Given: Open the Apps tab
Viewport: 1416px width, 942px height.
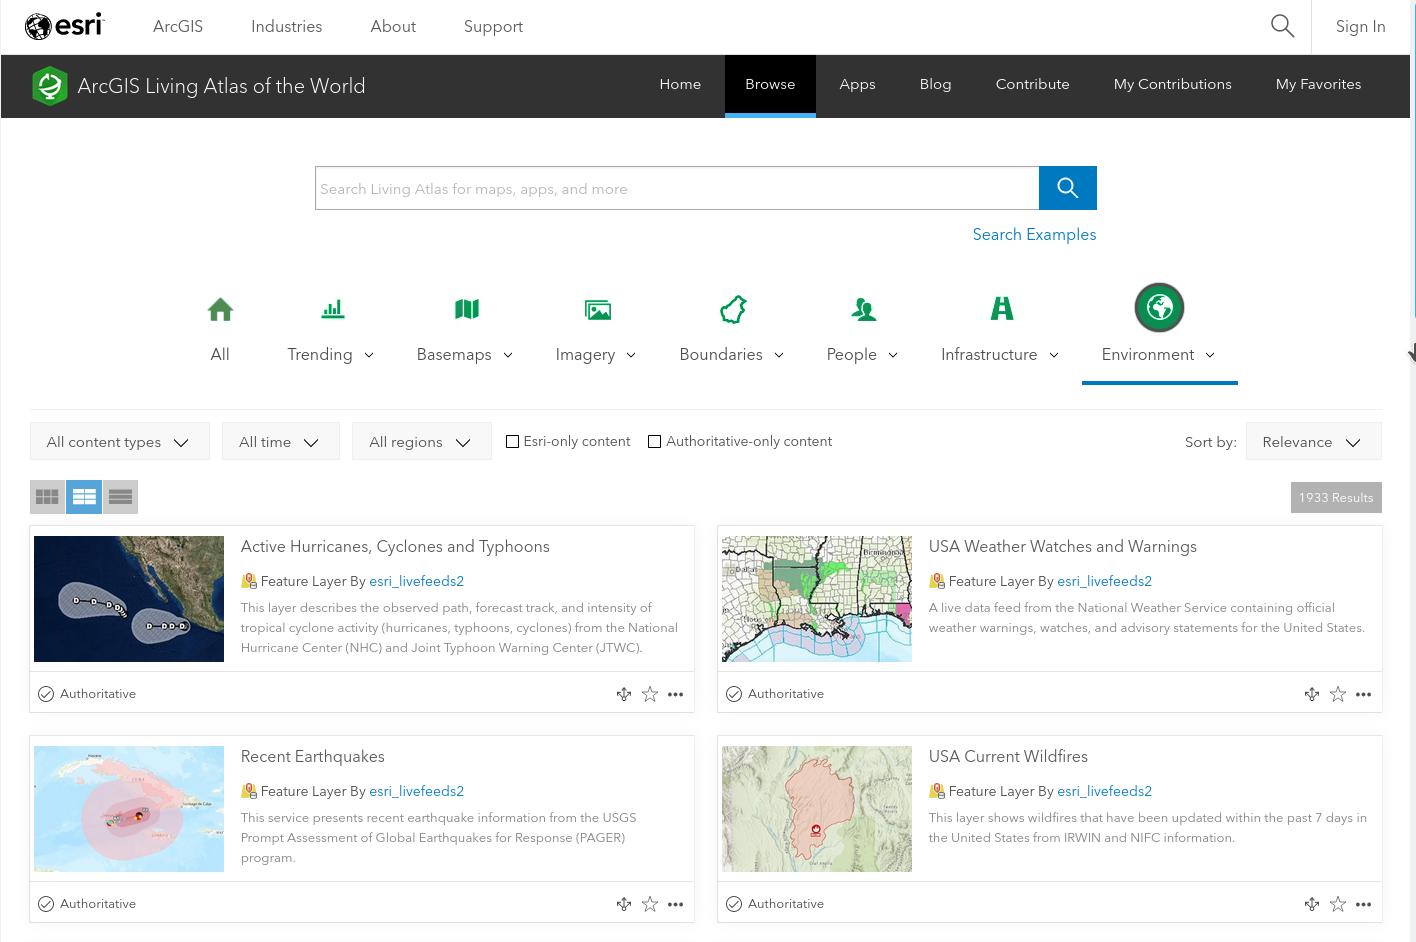Looking at the screenshot, I should point(857,85).
